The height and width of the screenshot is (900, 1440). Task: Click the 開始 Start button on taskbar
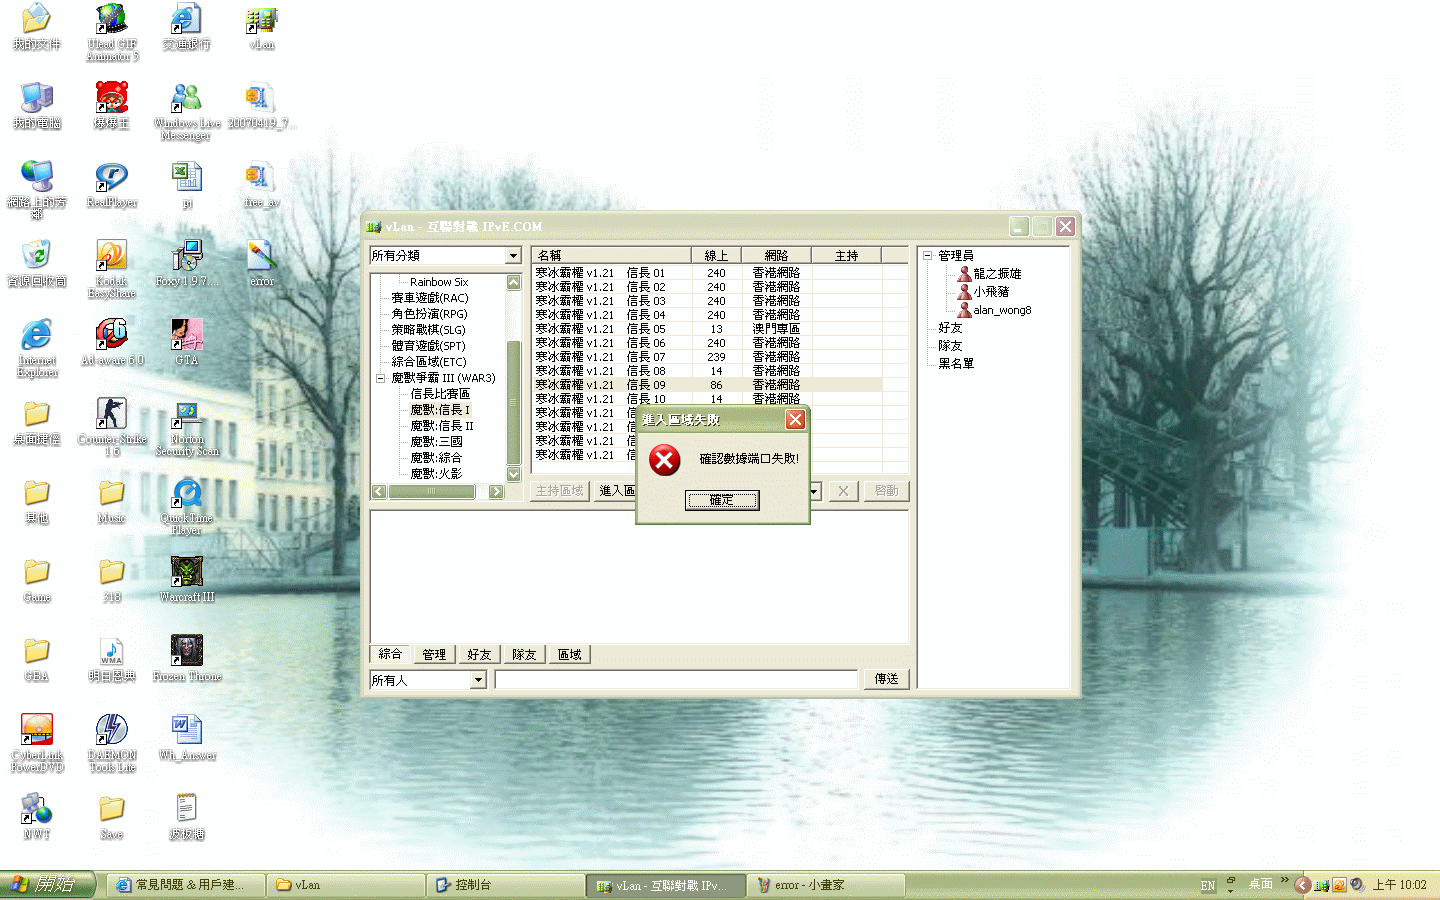tap(48, 885)
